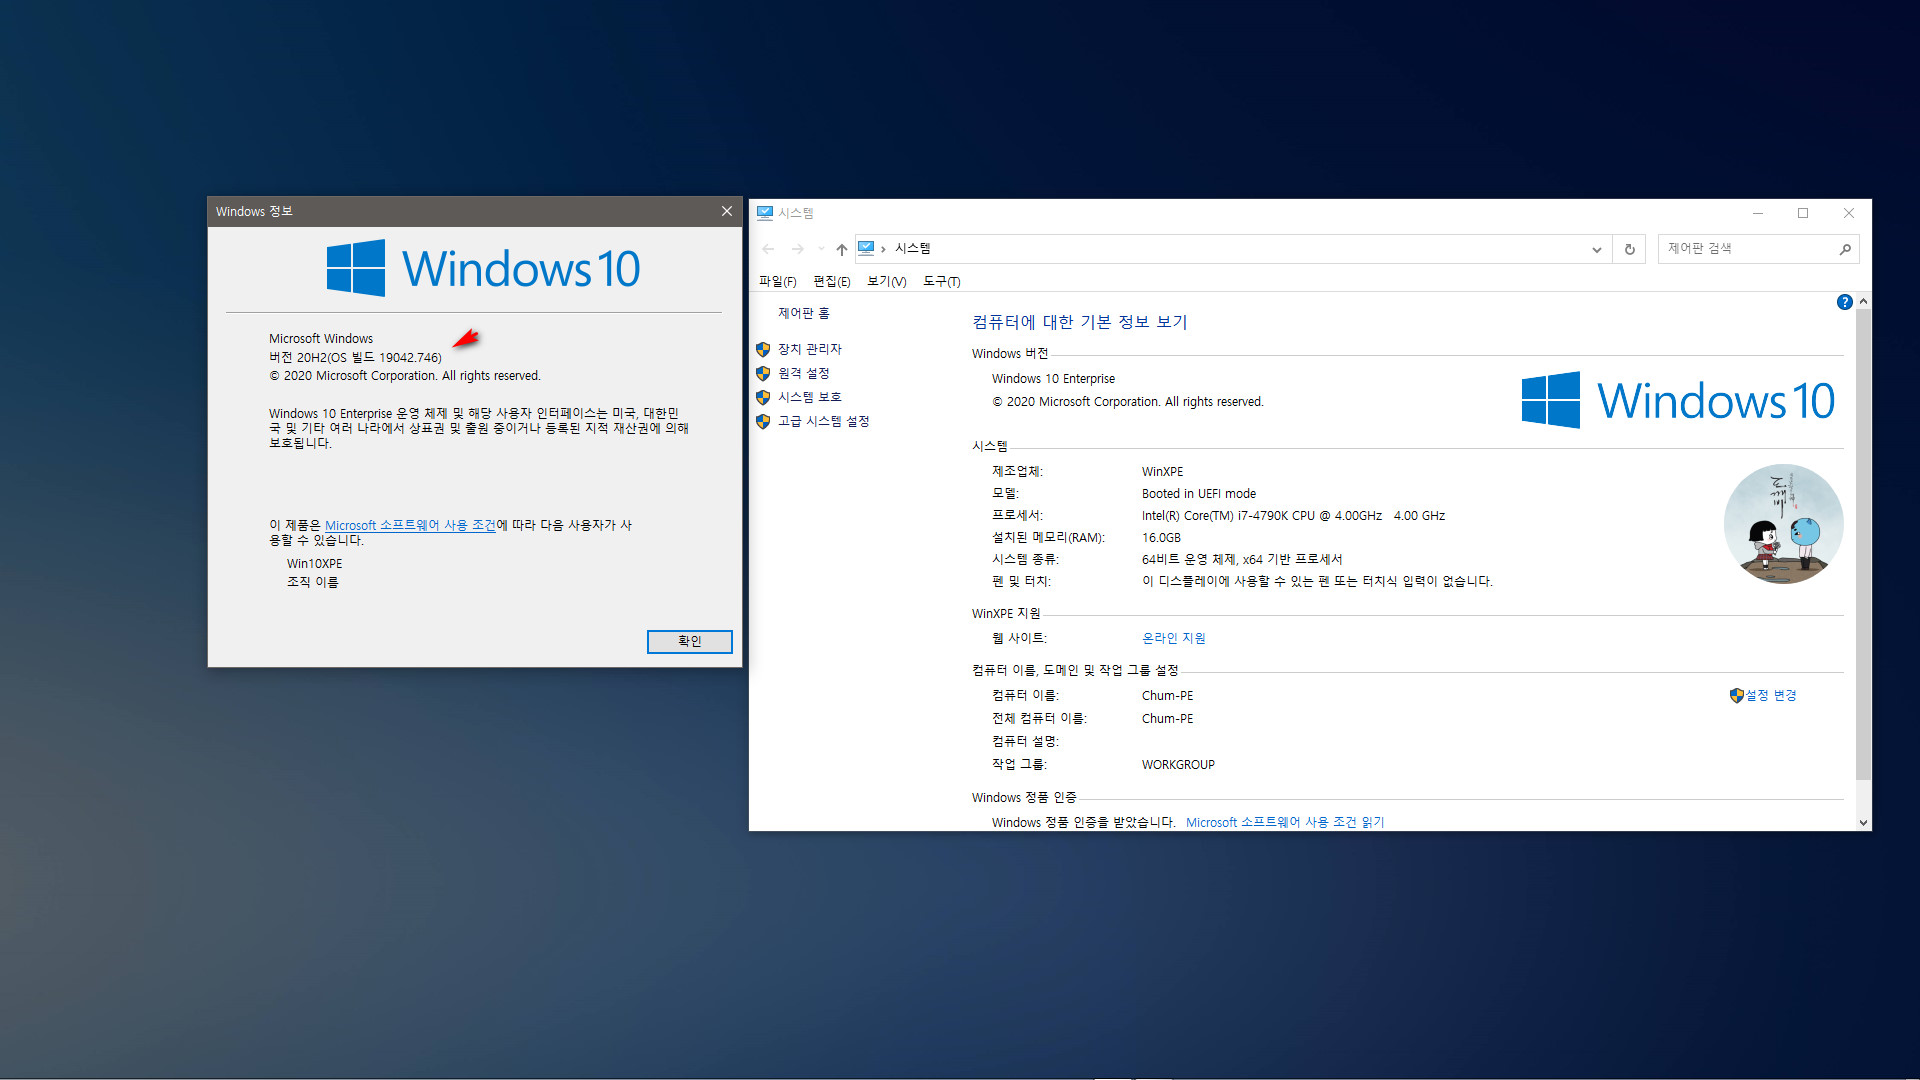Click the vertical scrollbar thumb
Screen dimensions: 1920x1080
pos(1863,545)
